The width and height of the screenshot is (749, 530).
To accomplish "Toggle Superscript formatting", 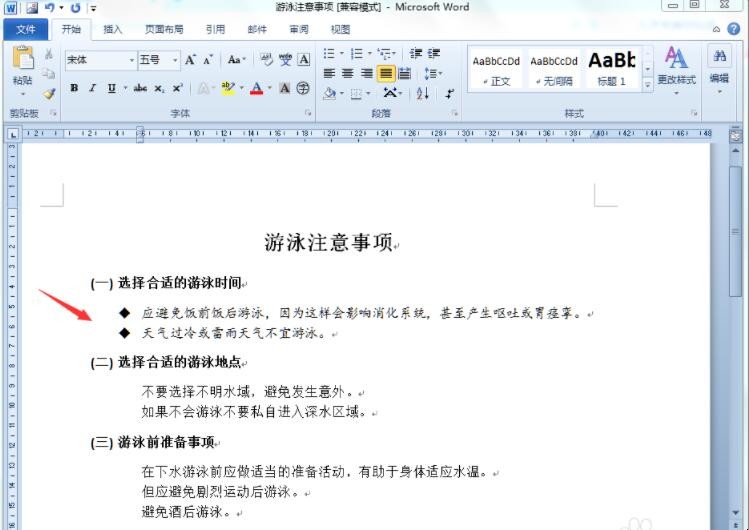I will coord(177,88).
